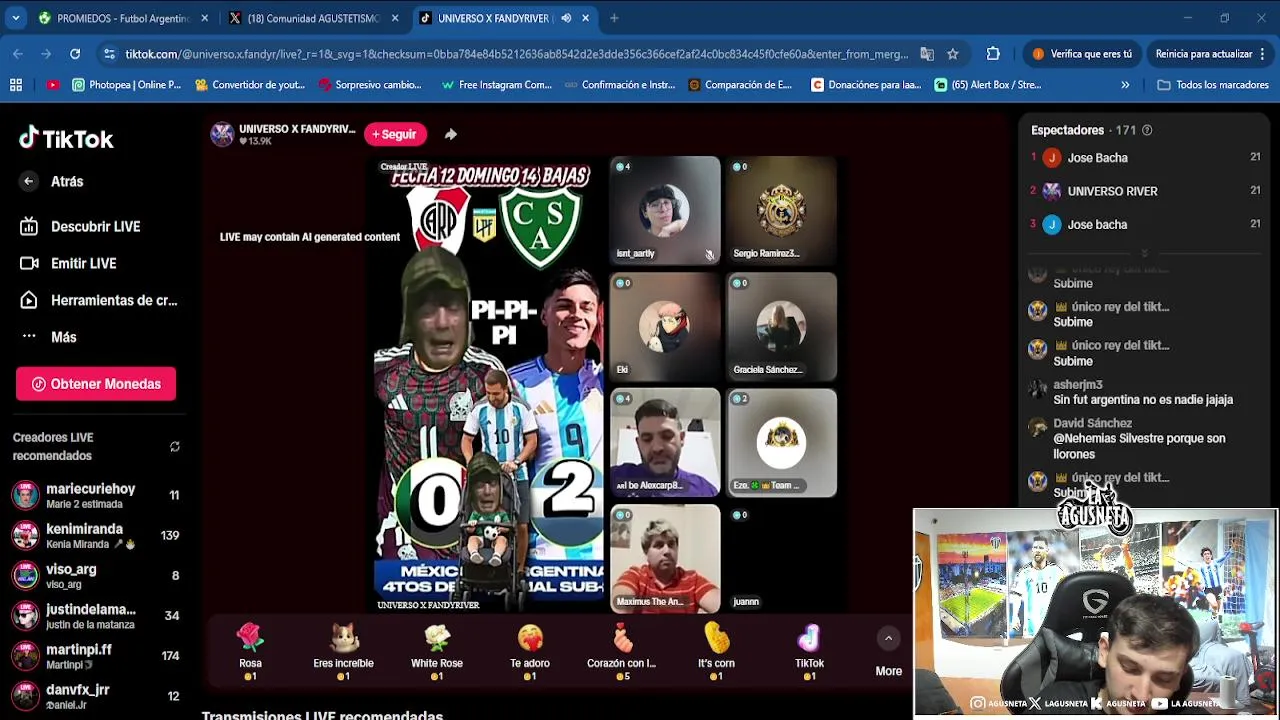Open kenimiranda live creator
Viewport: 1280px width, 720px height.
pyautogui.click(x=95, y=535)
